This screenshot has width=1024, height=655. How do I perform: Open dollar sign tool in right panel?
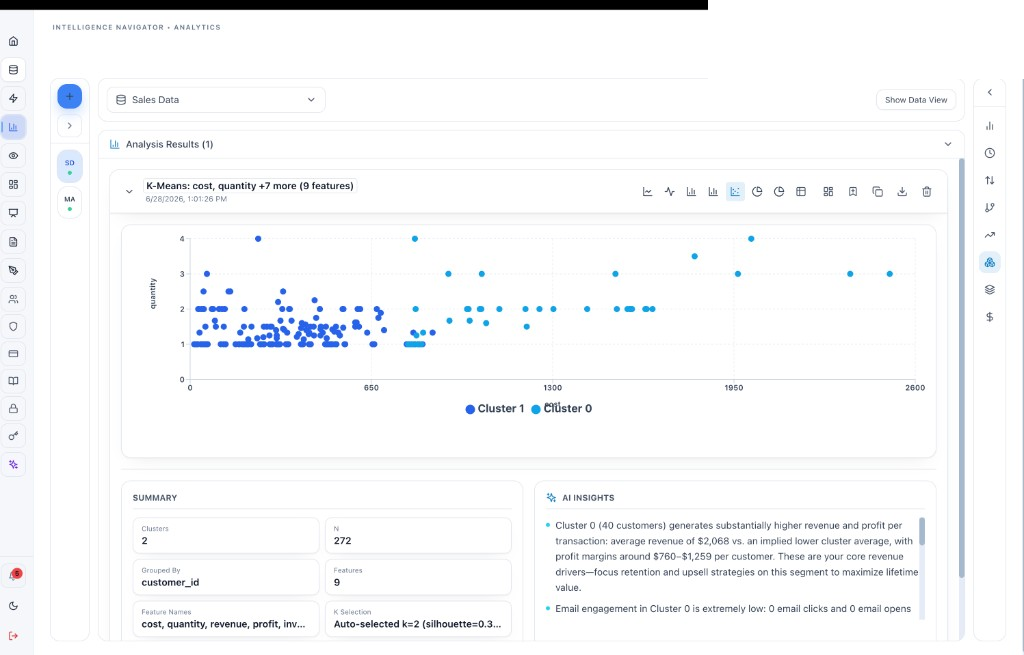coord(990,317)
